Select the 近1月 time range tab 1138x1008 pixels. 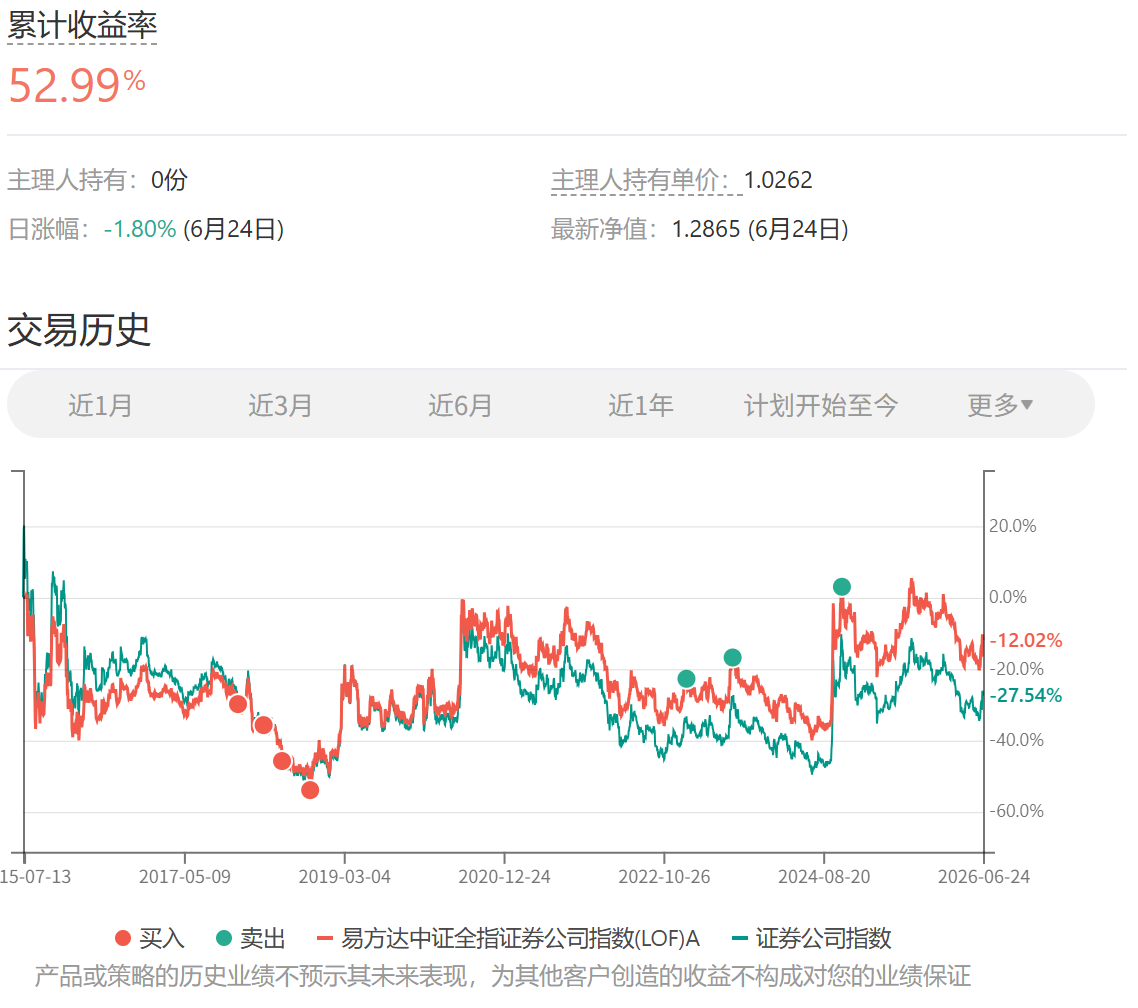tap(100, 405)
